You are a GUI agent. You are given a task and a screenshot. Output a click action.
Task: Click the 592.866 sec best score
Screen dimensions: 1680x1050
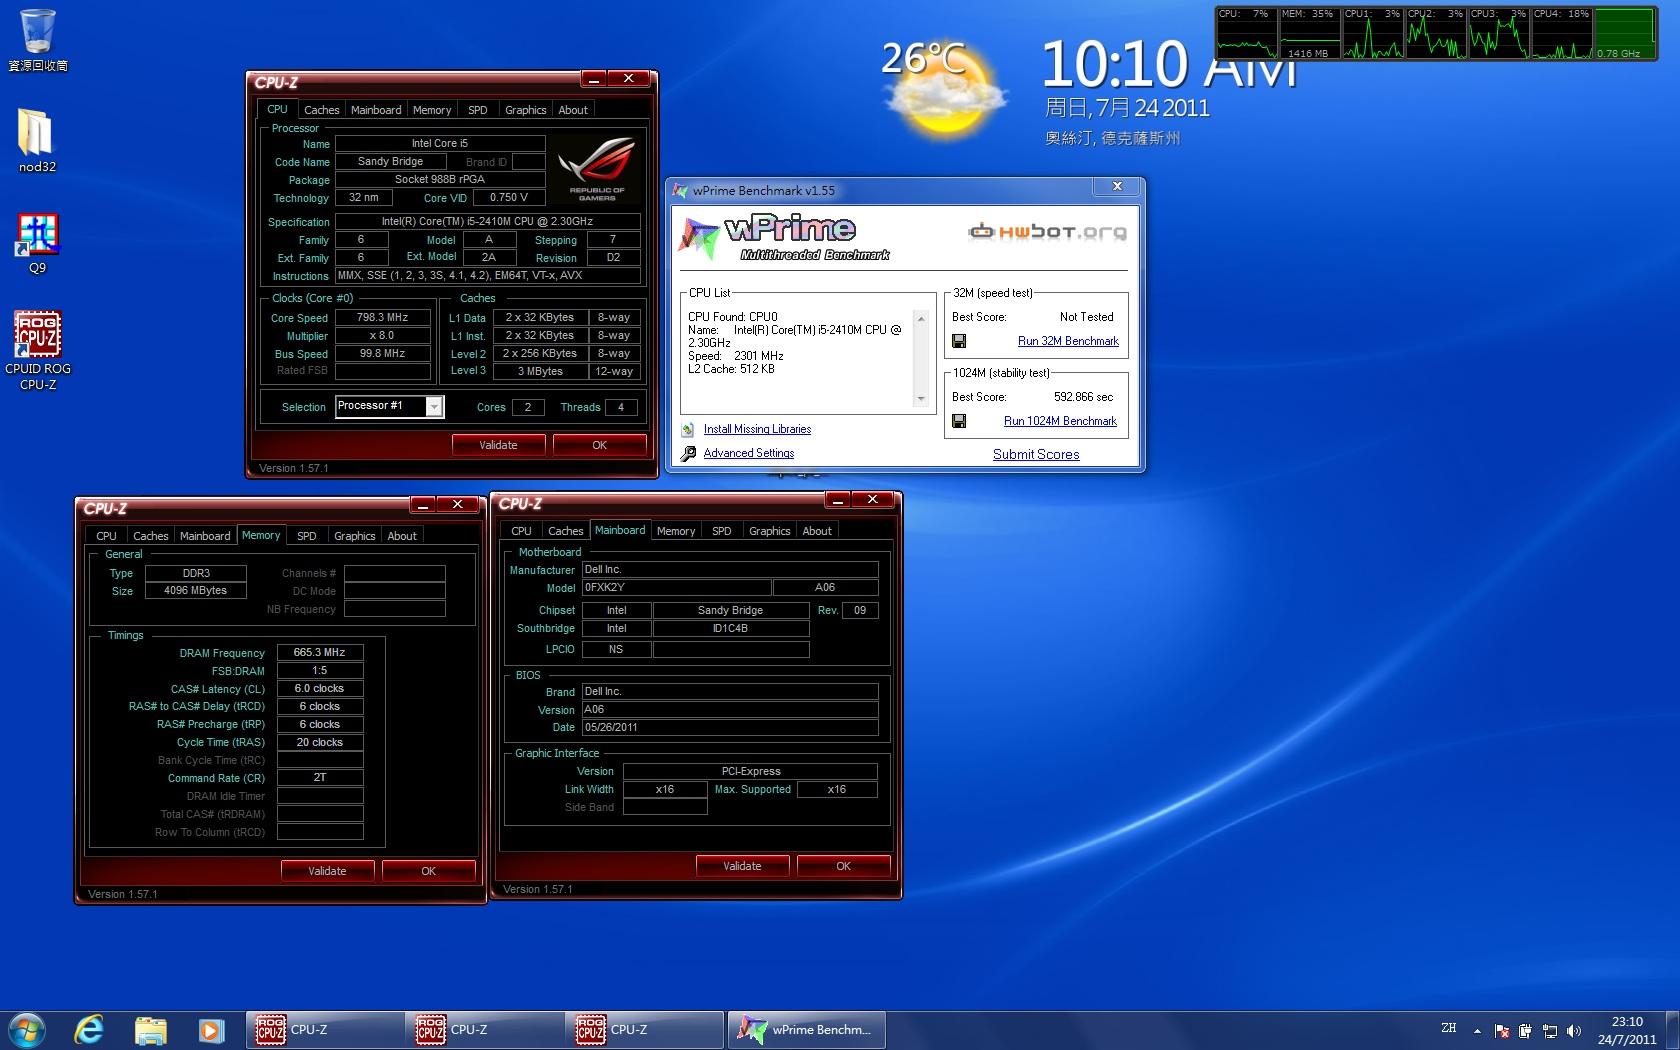click(1083, 397)
